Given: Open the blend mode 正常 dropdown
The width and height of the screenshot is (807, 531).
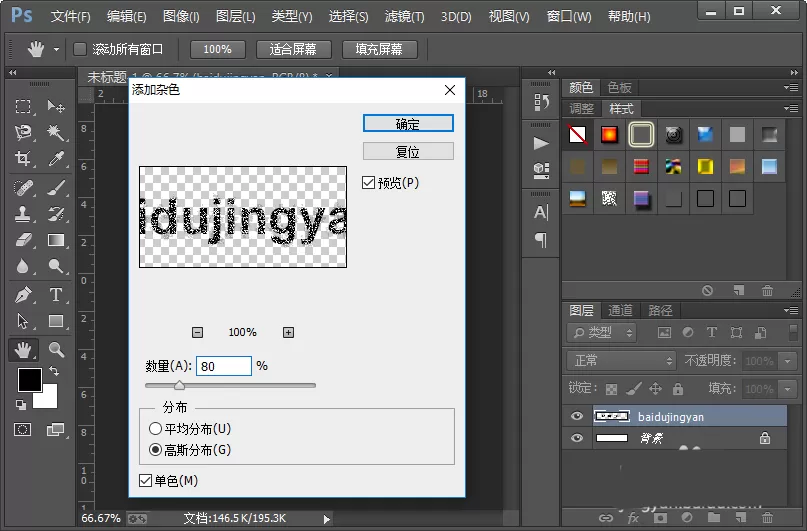Looking at the screenshot, I should (x=621, y=361).
